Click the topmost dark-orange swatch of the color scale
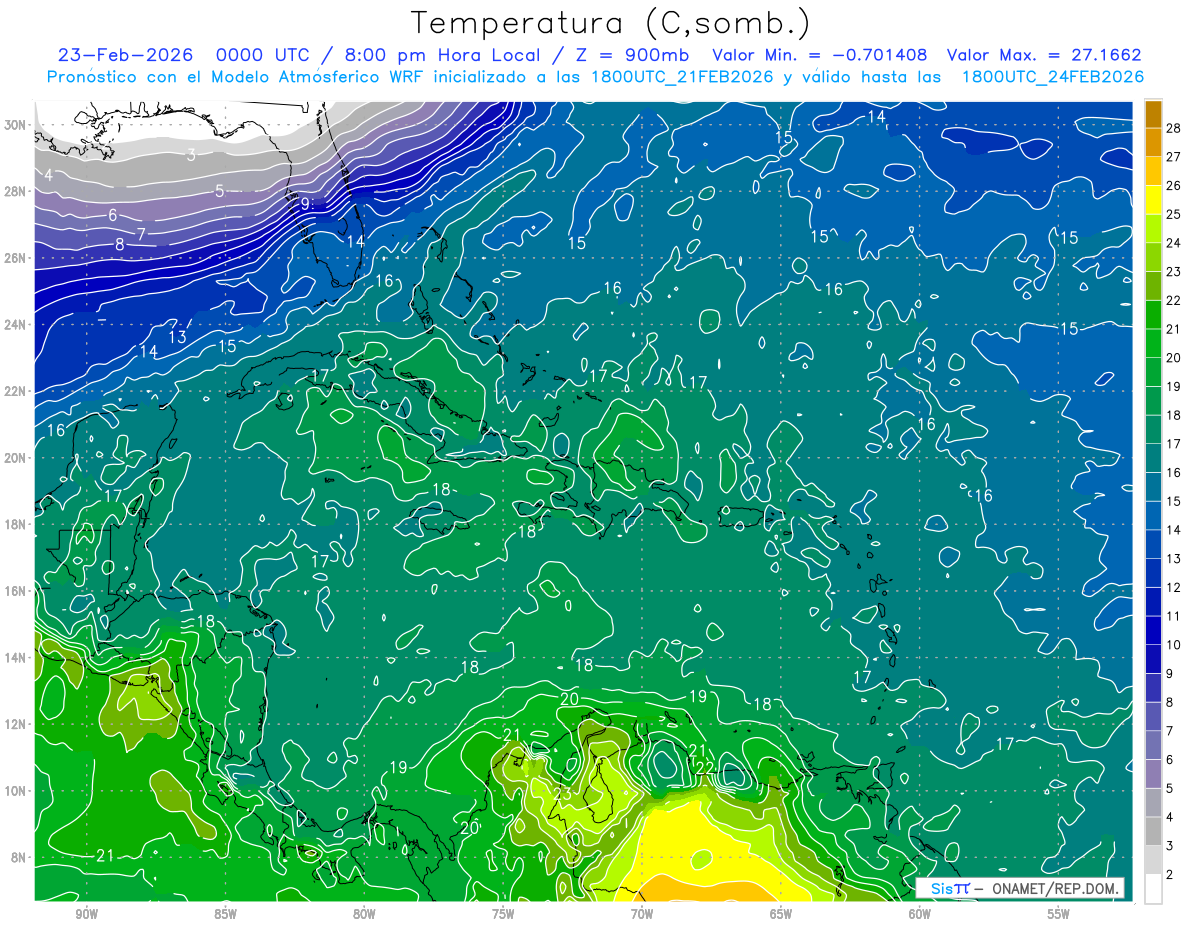 [x=1153, y=114]
